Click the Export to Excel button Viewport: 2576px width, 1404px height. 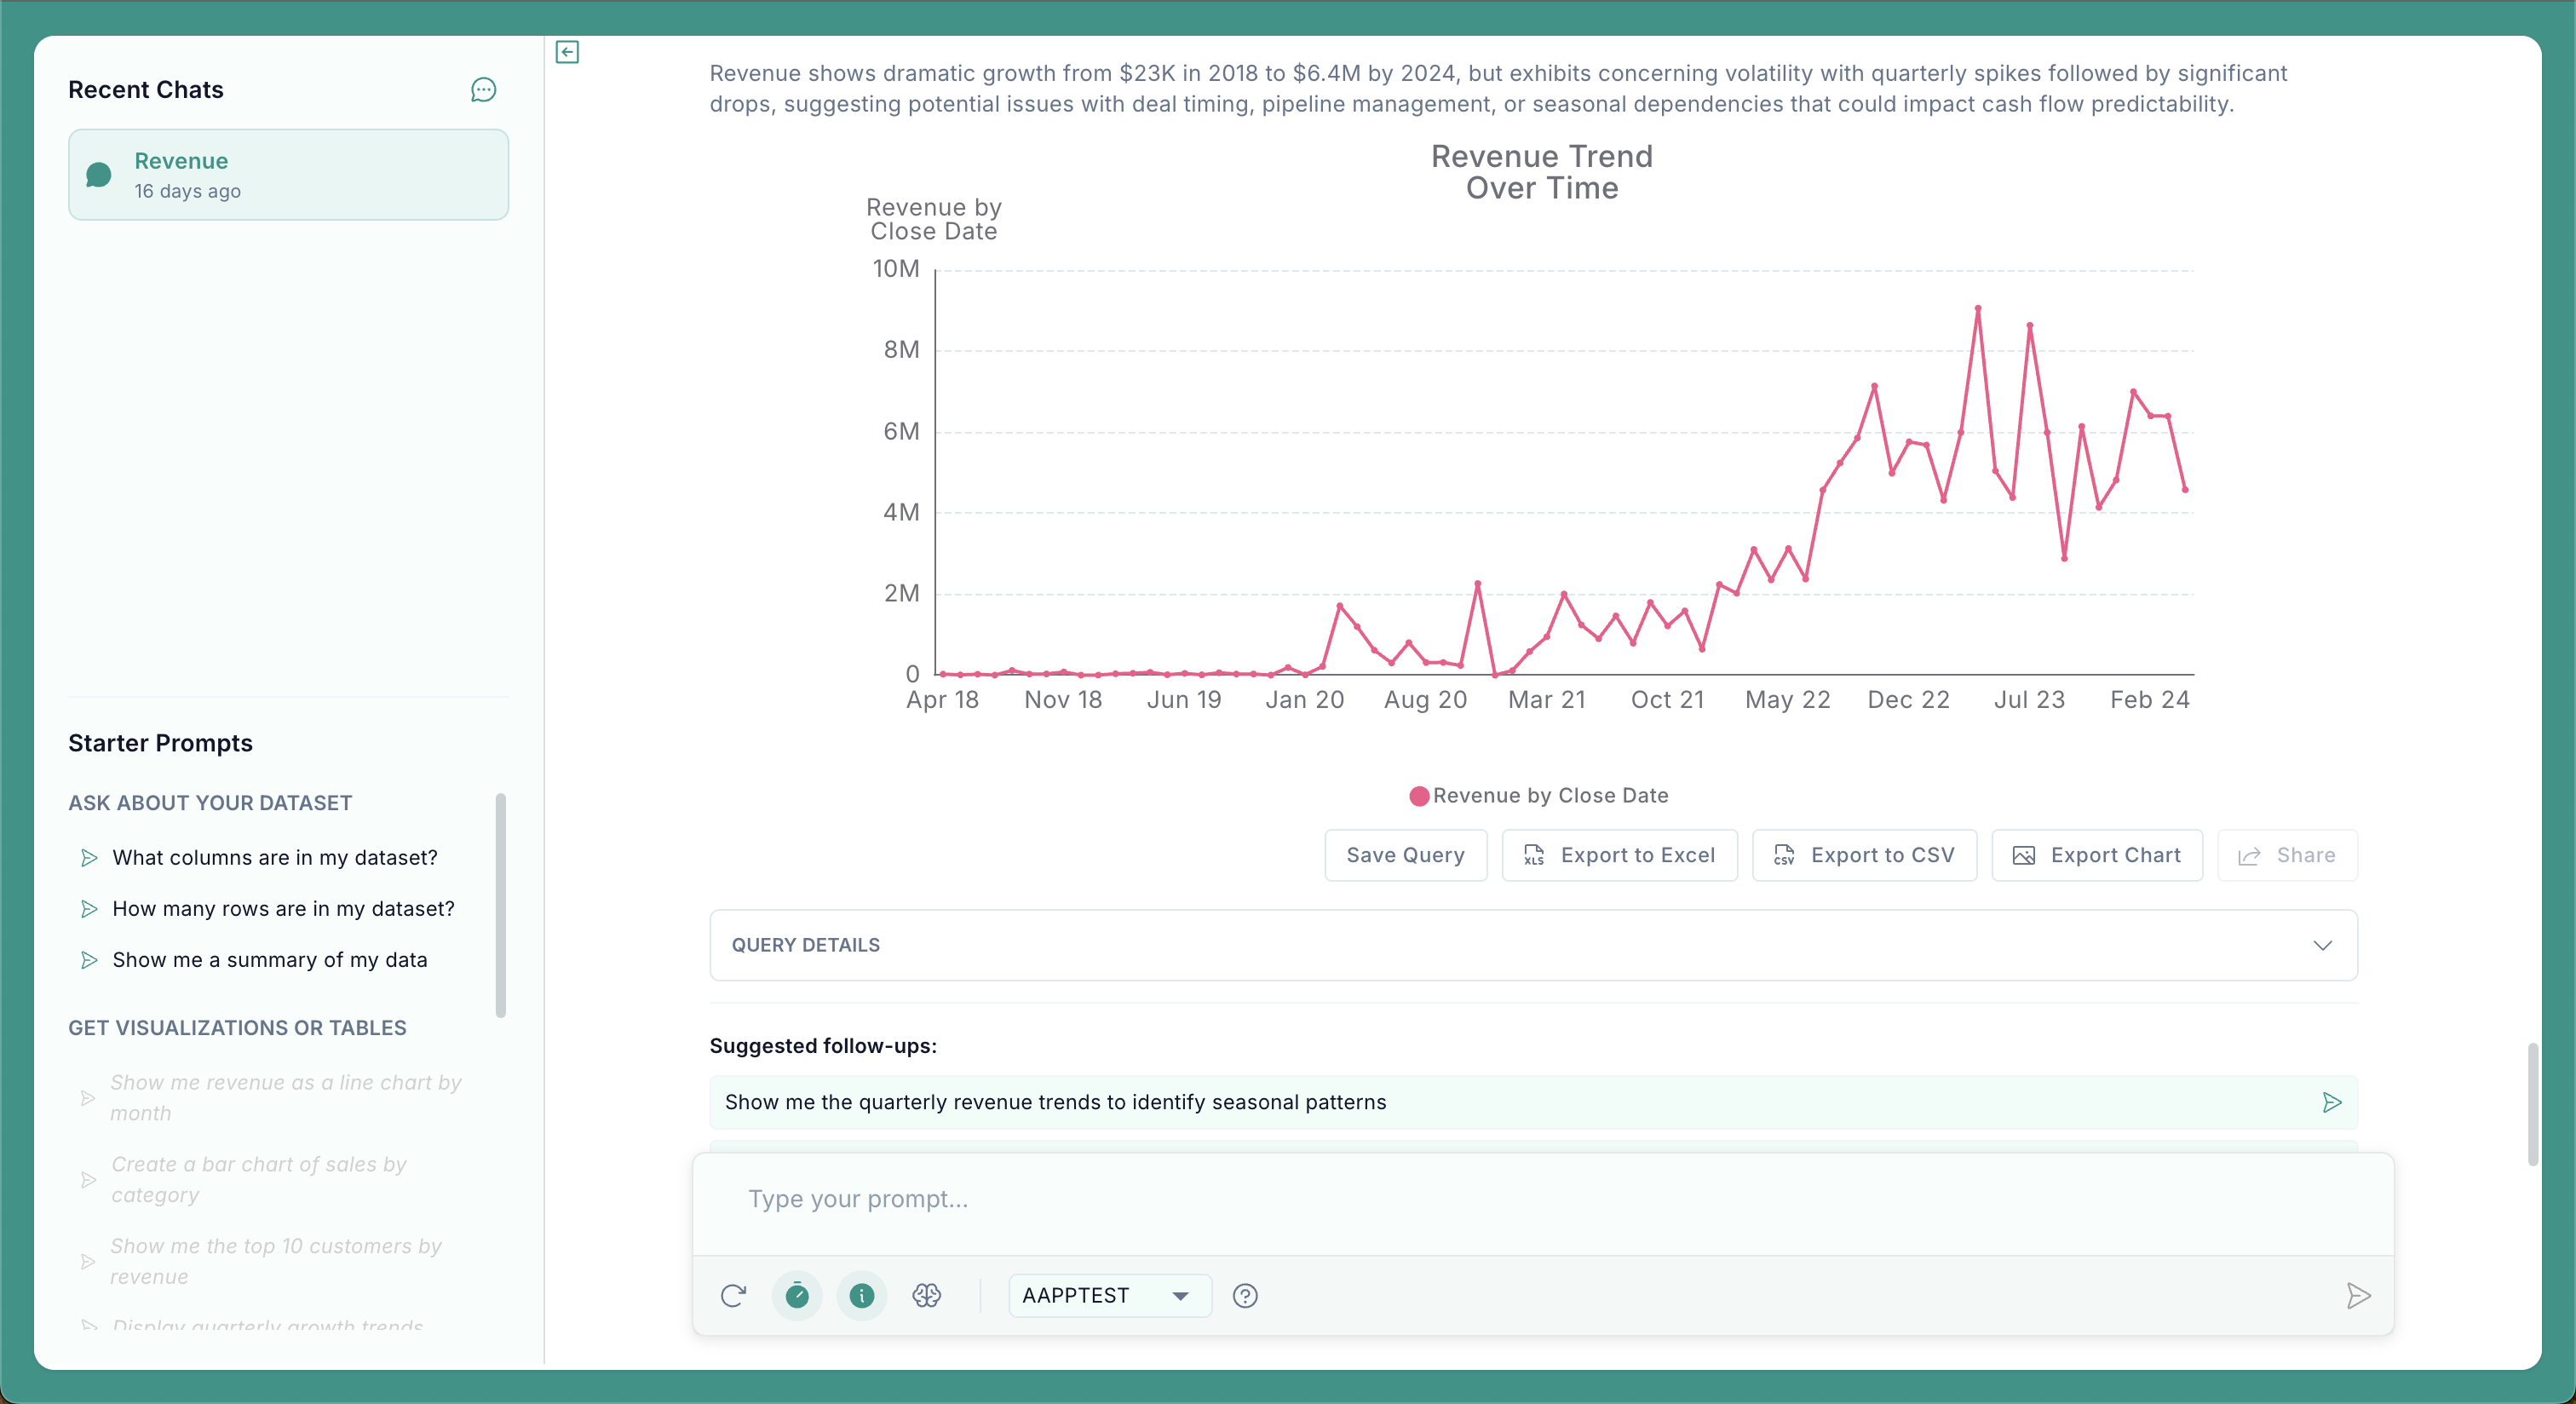pyautogui.click(x=1619, y=855)
